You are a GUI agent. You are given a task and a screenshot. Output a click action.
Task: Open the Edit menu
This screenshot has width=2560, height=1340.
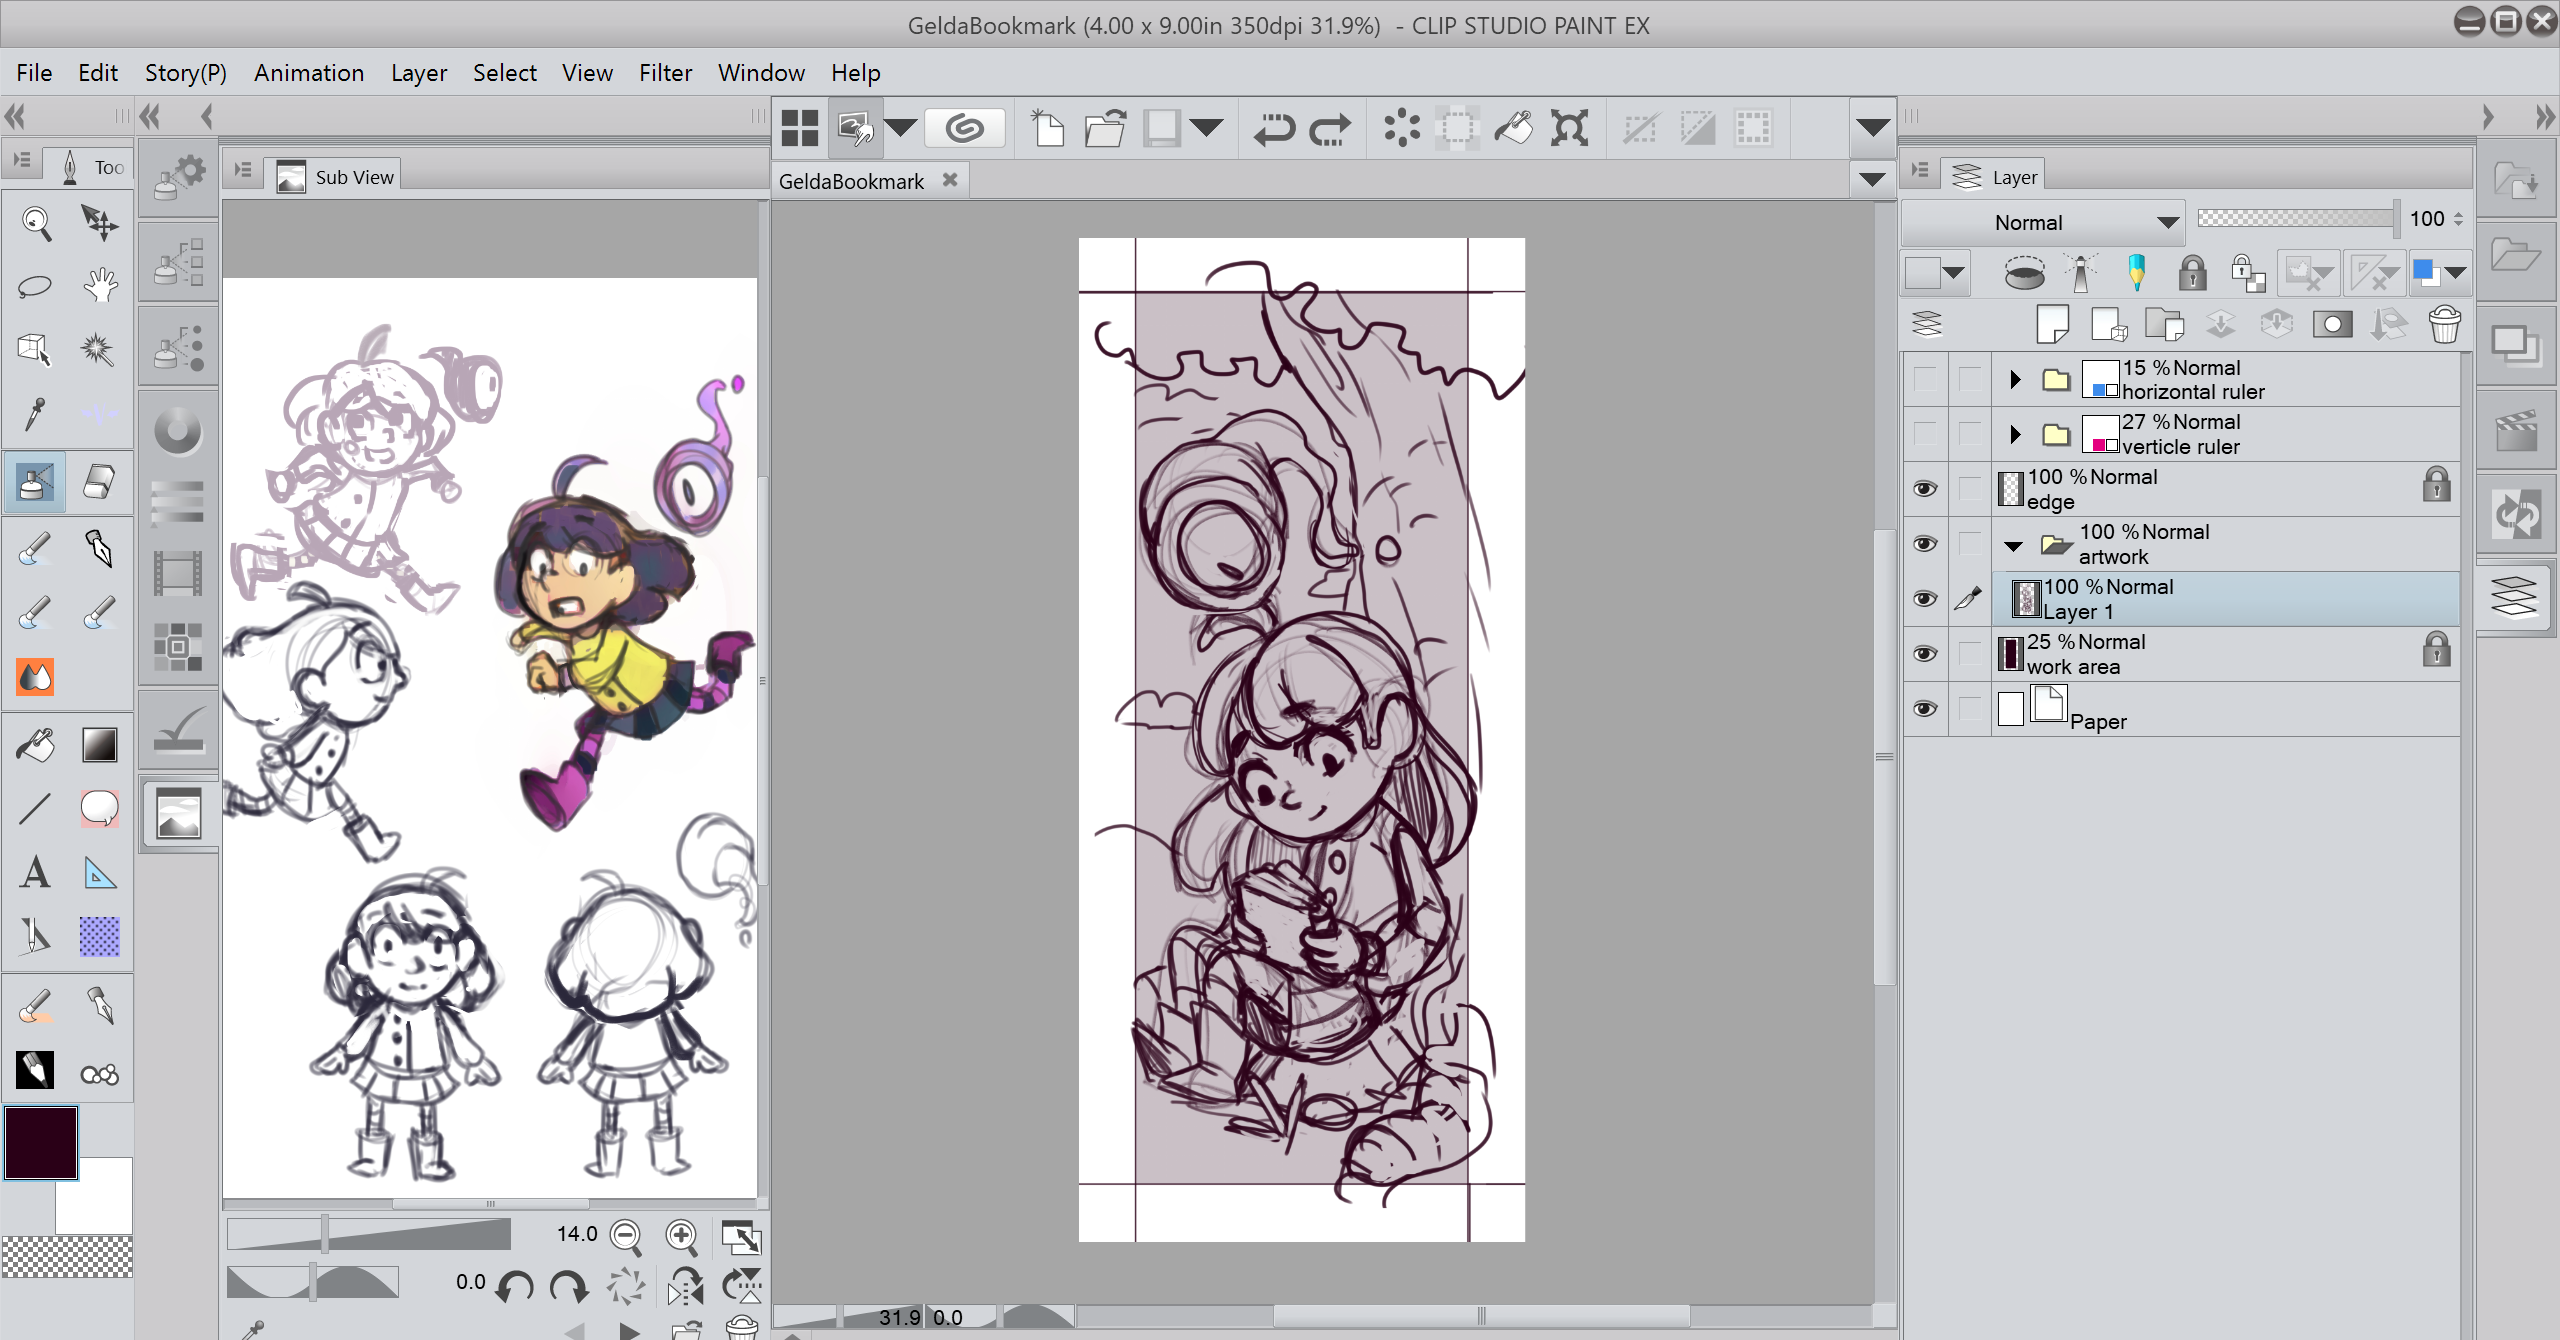98,73
